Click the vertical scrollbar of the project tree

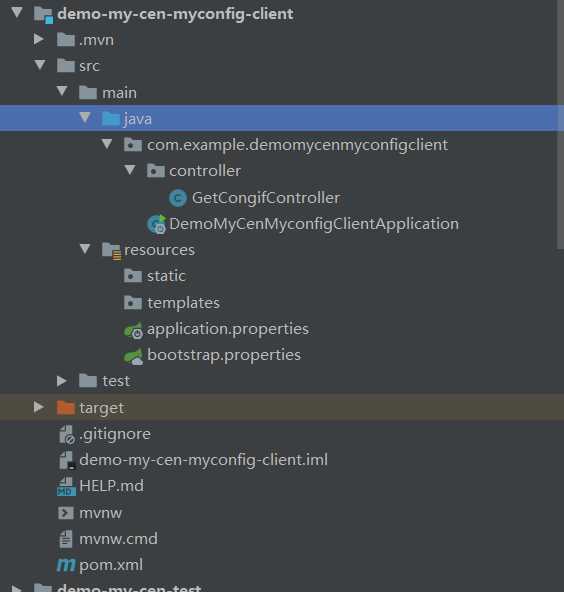(560, 125)
